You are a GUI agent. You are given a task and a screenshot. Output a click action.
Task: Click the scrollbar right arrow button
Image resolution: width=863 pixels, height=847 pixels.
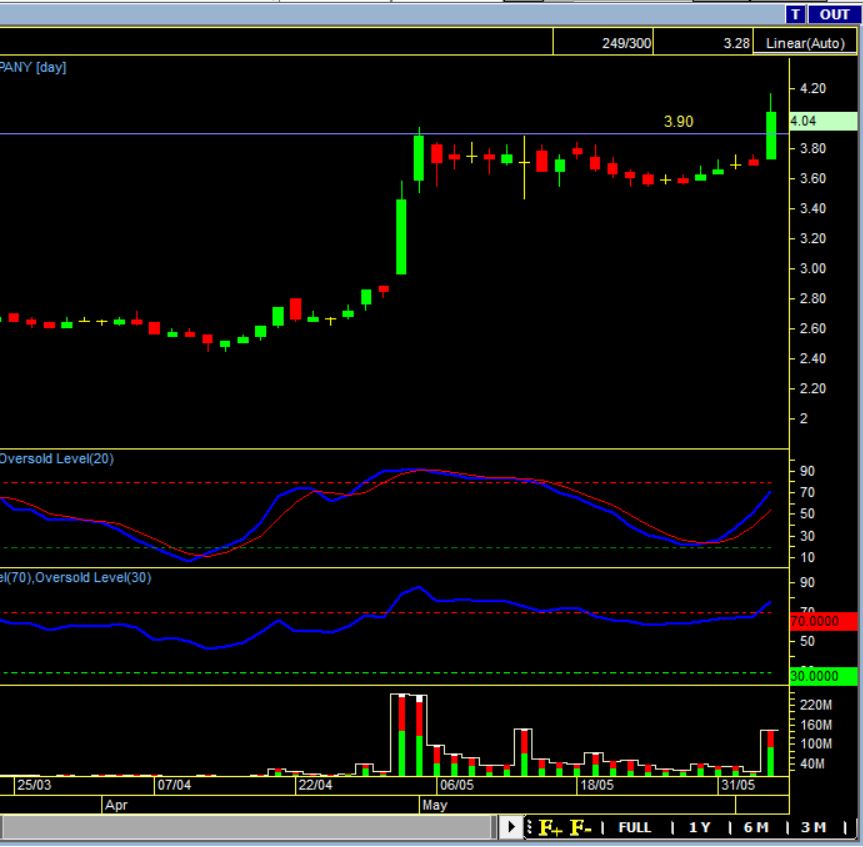point(510,827)
